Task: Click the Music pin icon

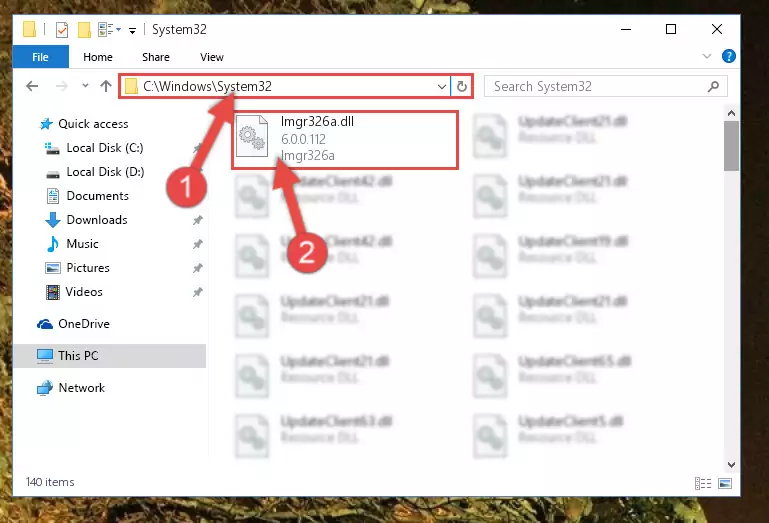Action: tap(198, 244)
